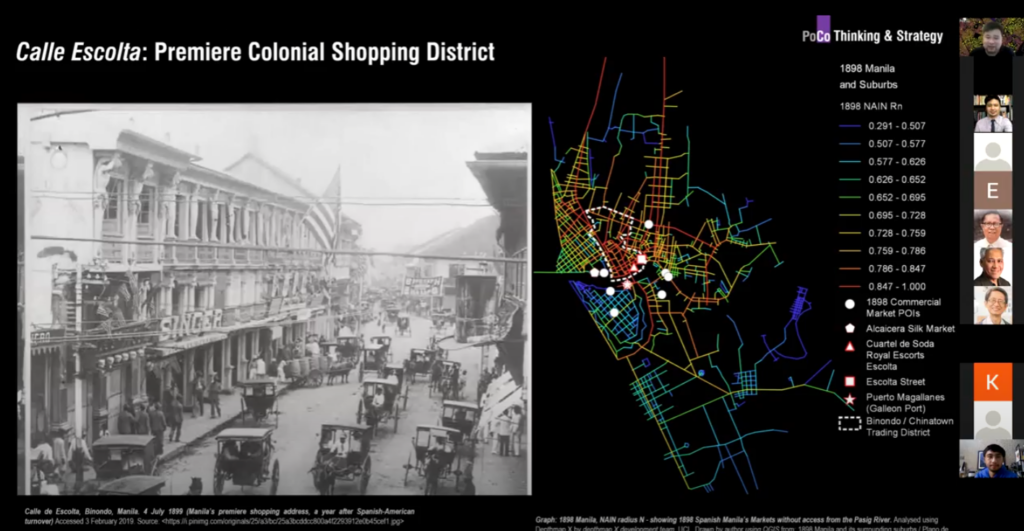This screenshot has height=531, width=1024.
Task: Click the Calle Escolta slide title
Action: (x=255, y=51)
